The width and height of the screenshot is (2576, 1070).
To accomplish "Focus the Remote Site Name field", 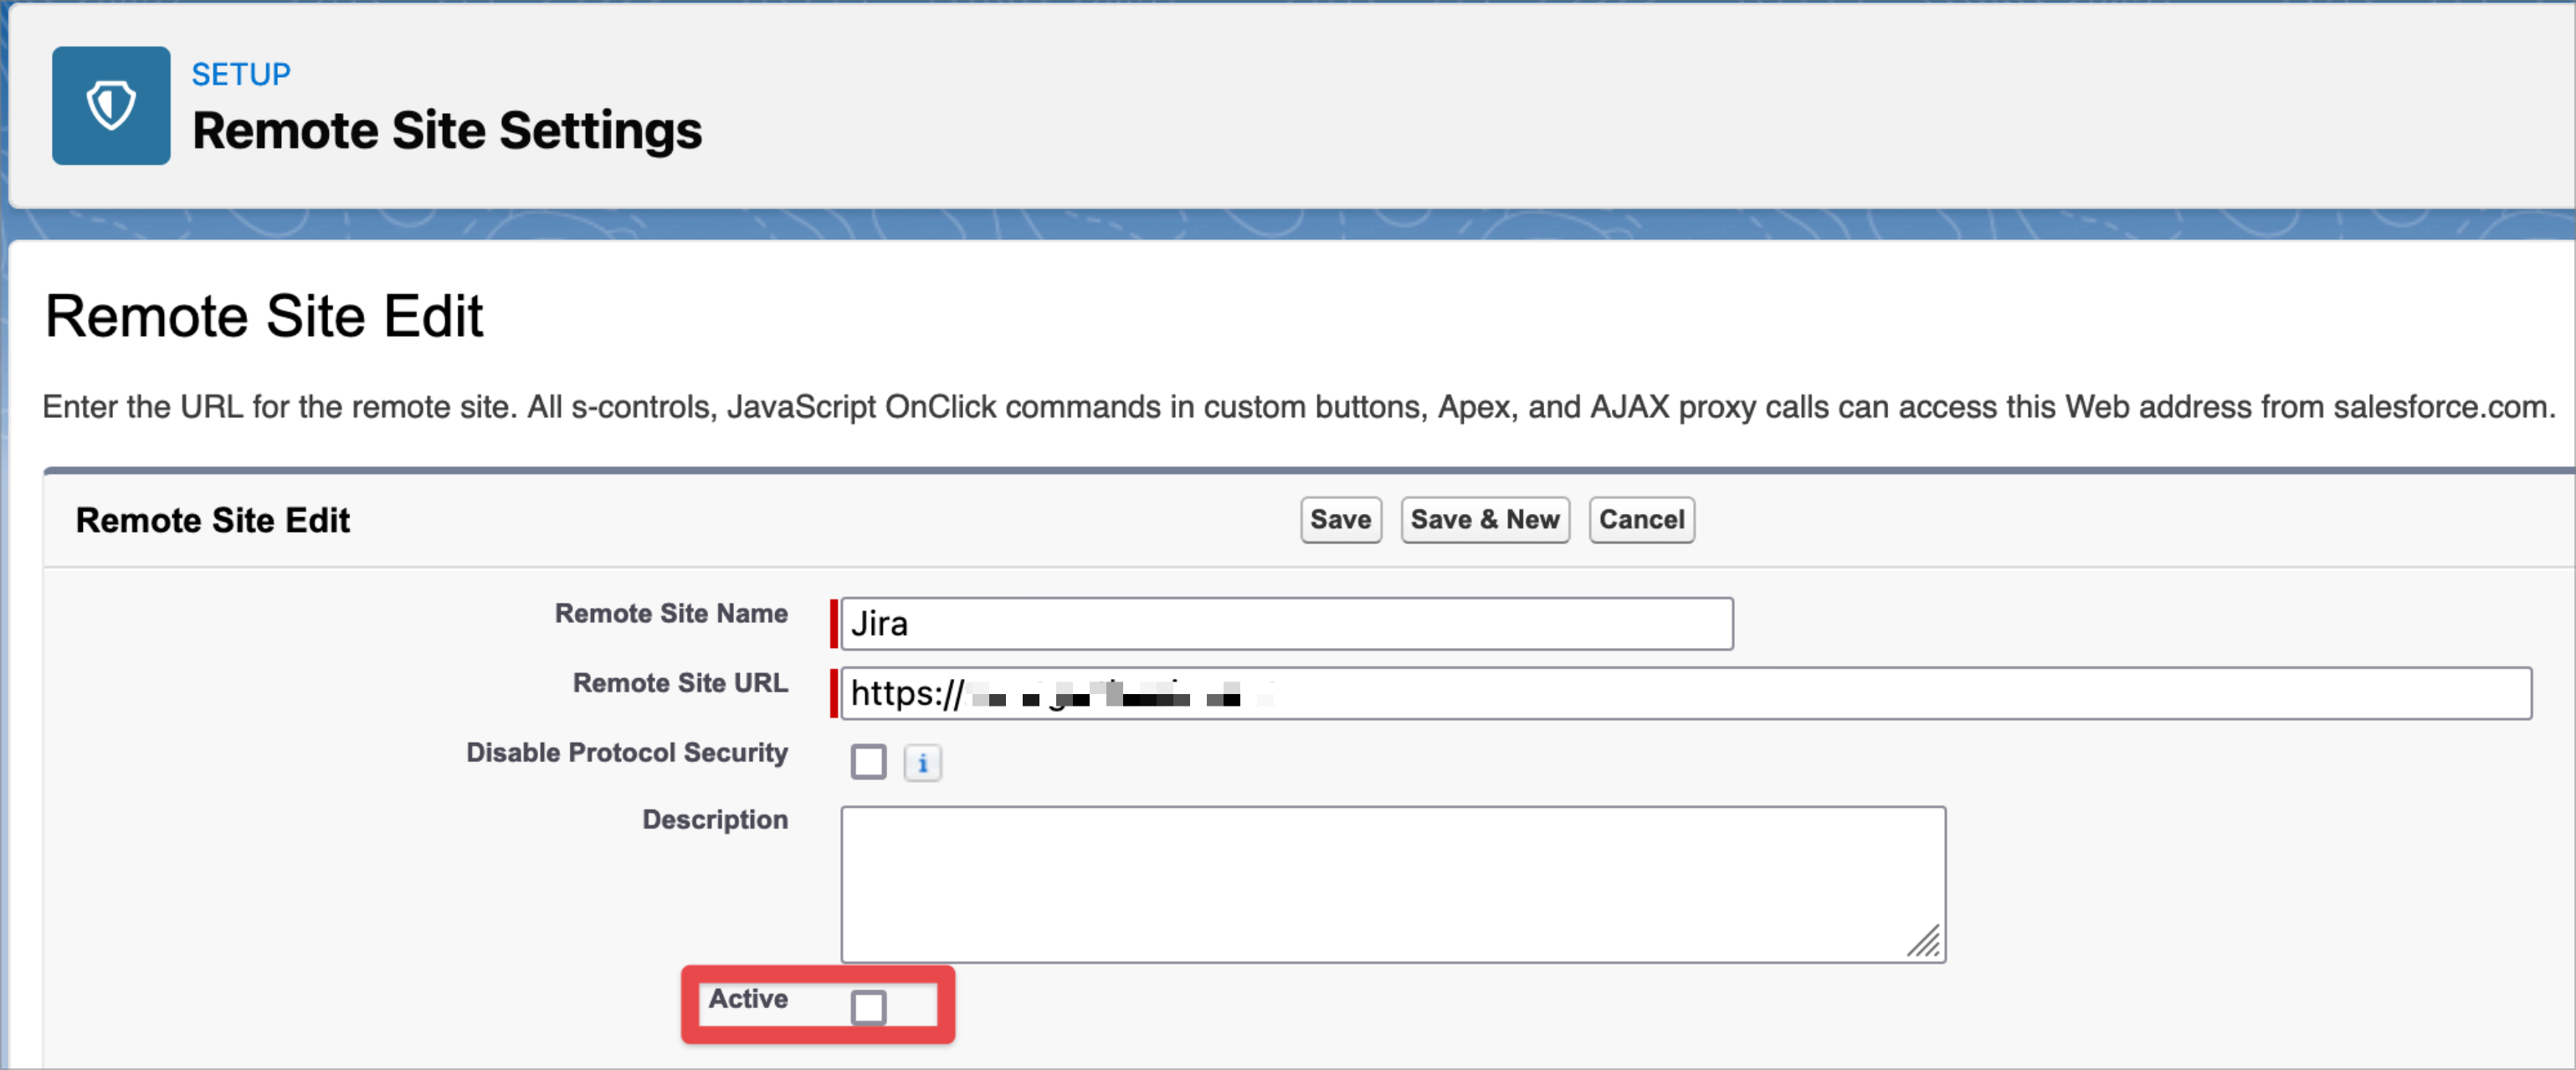I will coord(1286,624).
